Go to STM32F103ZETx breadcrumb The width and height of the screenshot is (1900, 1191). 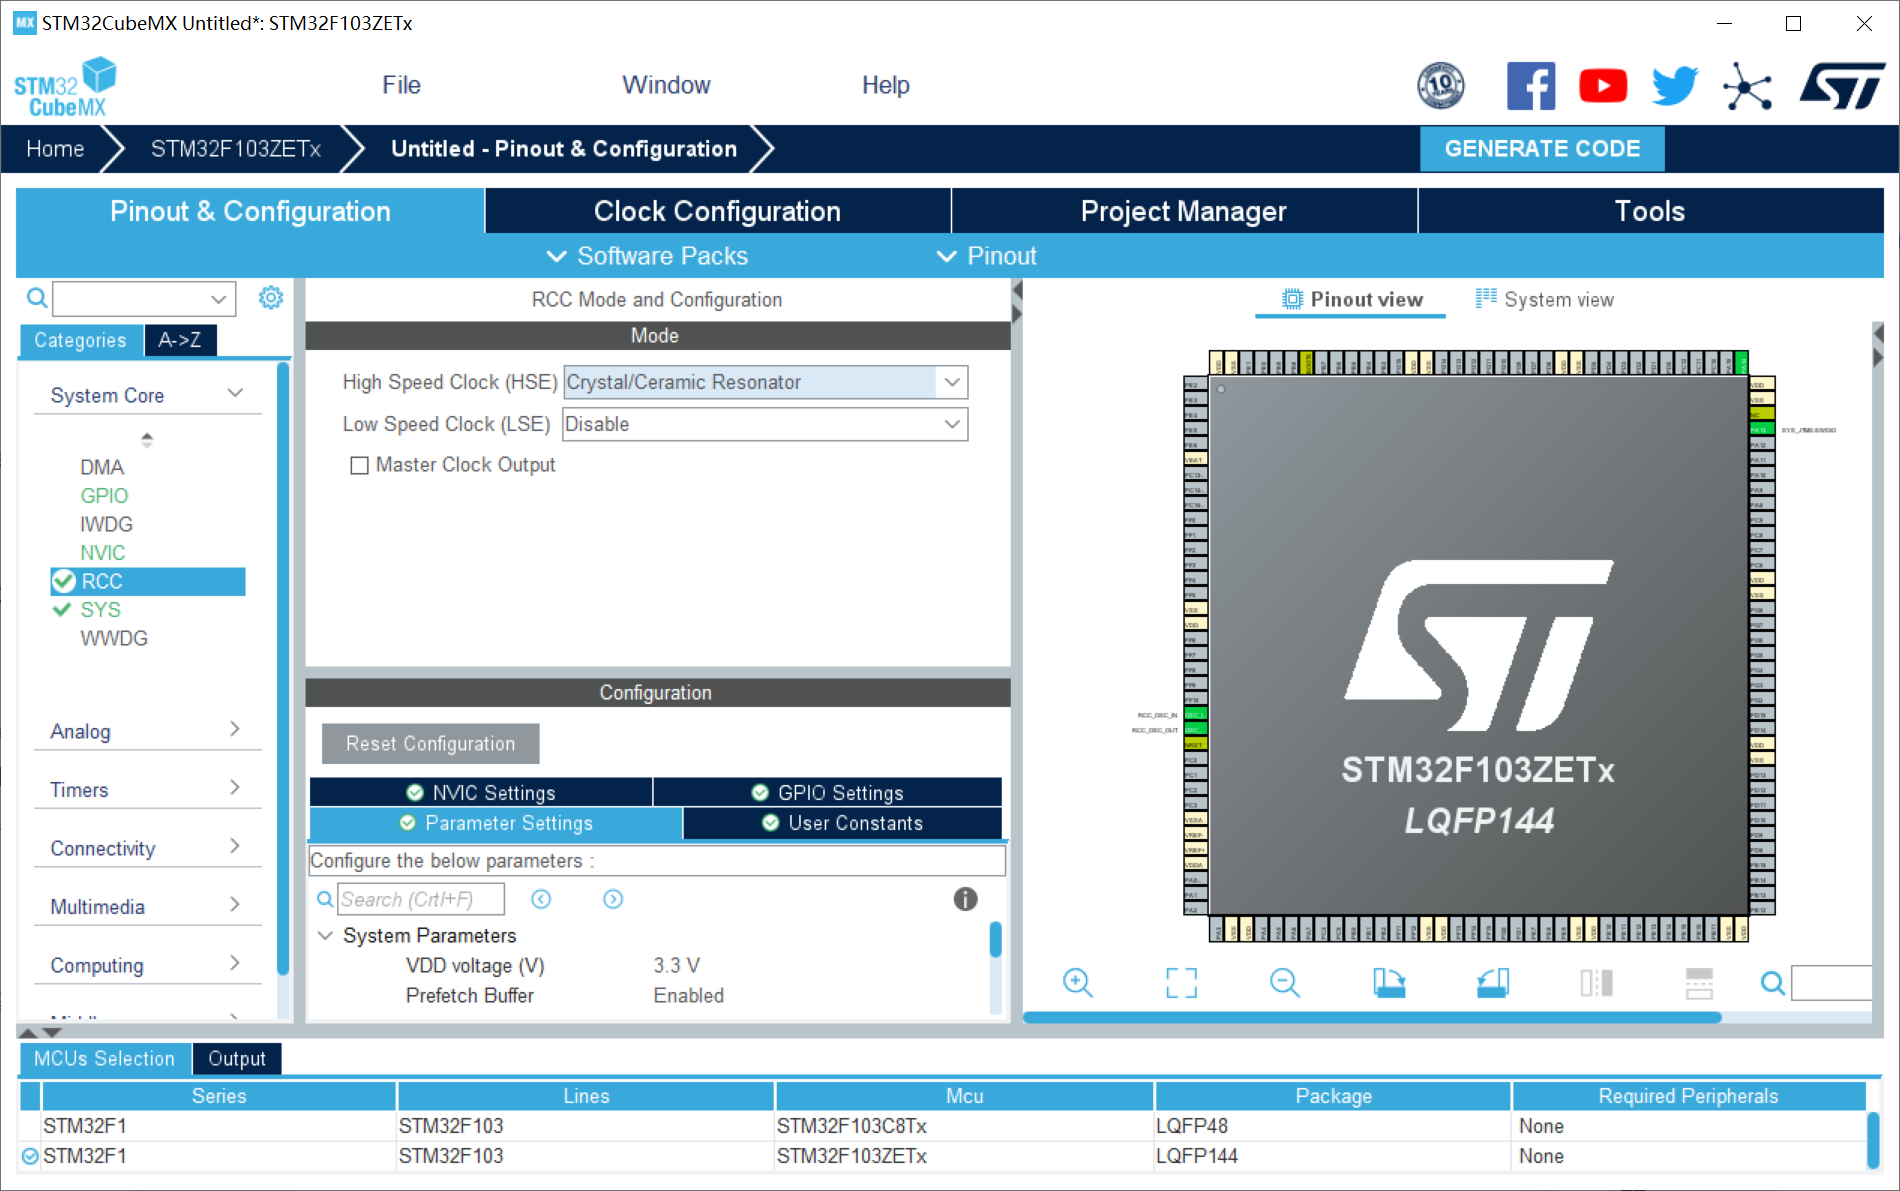[x=236, y=149]
